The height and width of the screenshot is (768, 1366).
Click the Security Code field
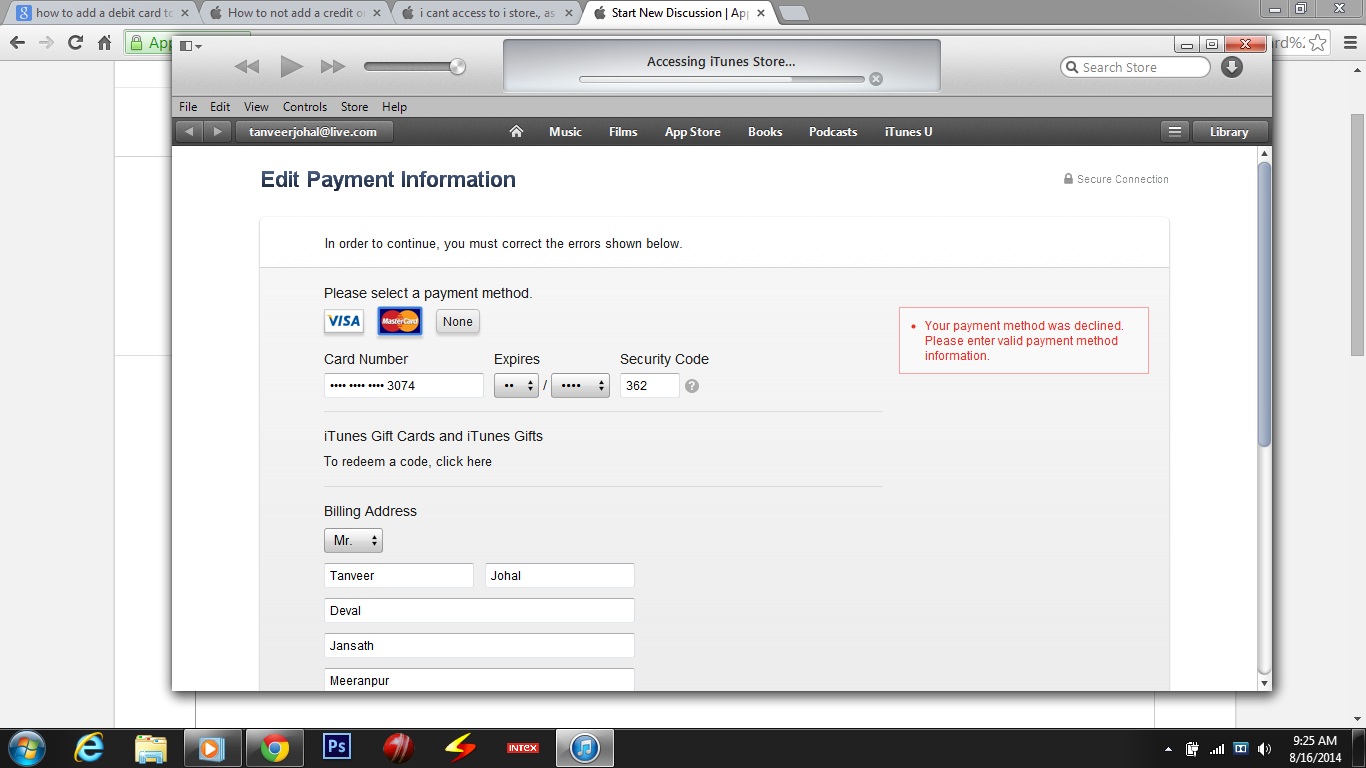(650, 385)
